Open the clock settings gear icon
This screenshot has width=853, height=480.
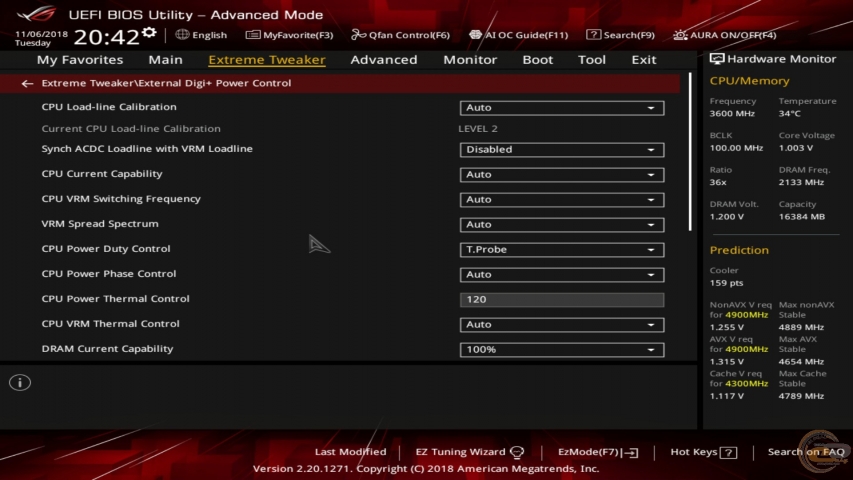(149, 33)
